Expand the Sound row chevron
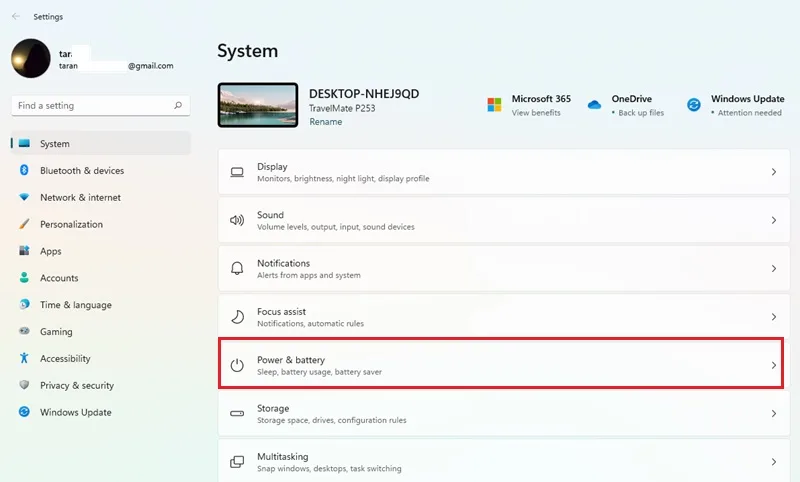 coord(774,220)
